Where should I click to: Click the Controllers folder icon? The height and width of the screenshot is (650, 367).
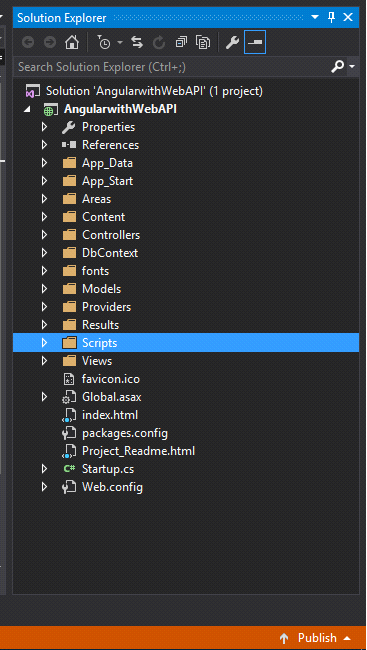69,235
